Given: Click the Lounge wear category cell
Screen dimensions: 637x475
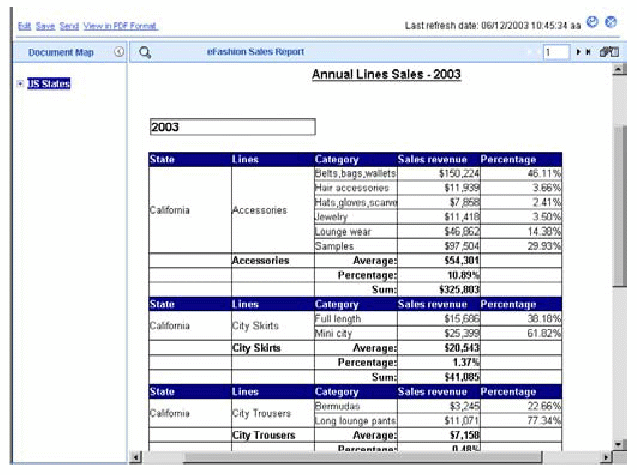Looking at the screenshot, I should click(x=355, y=232).
